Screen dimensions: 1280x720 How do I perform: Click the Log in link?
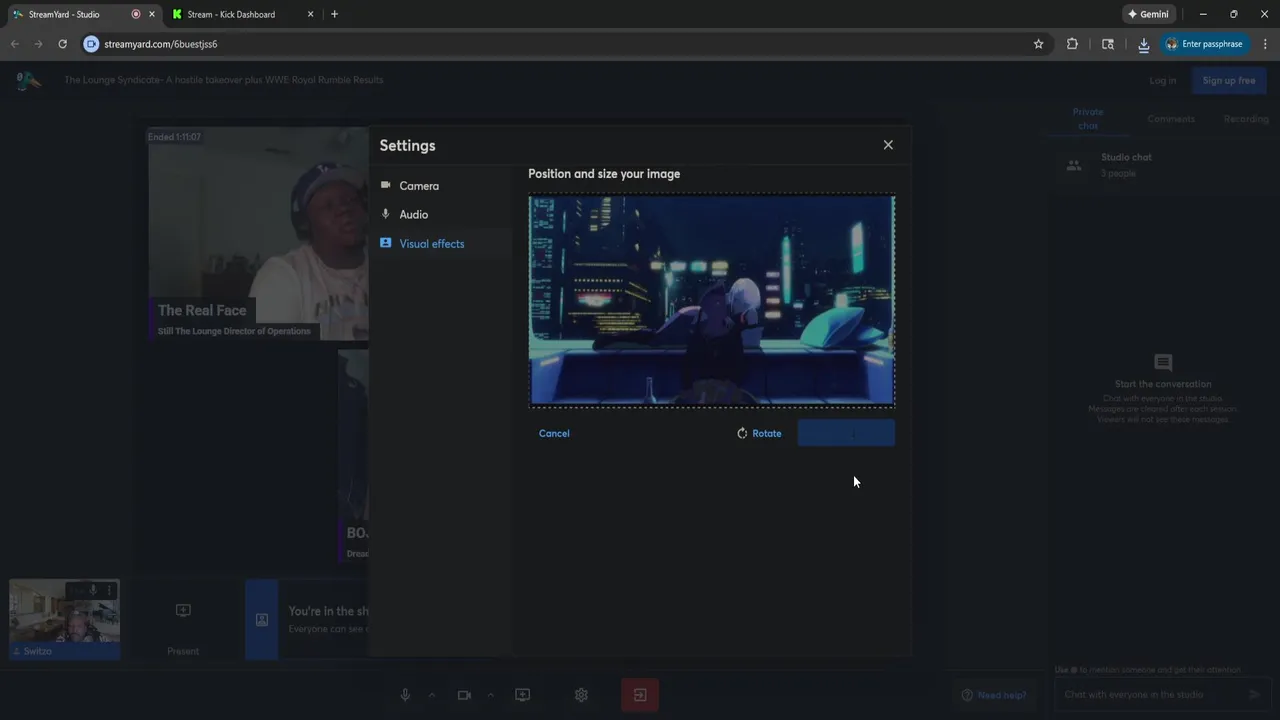coord(1162,80)
